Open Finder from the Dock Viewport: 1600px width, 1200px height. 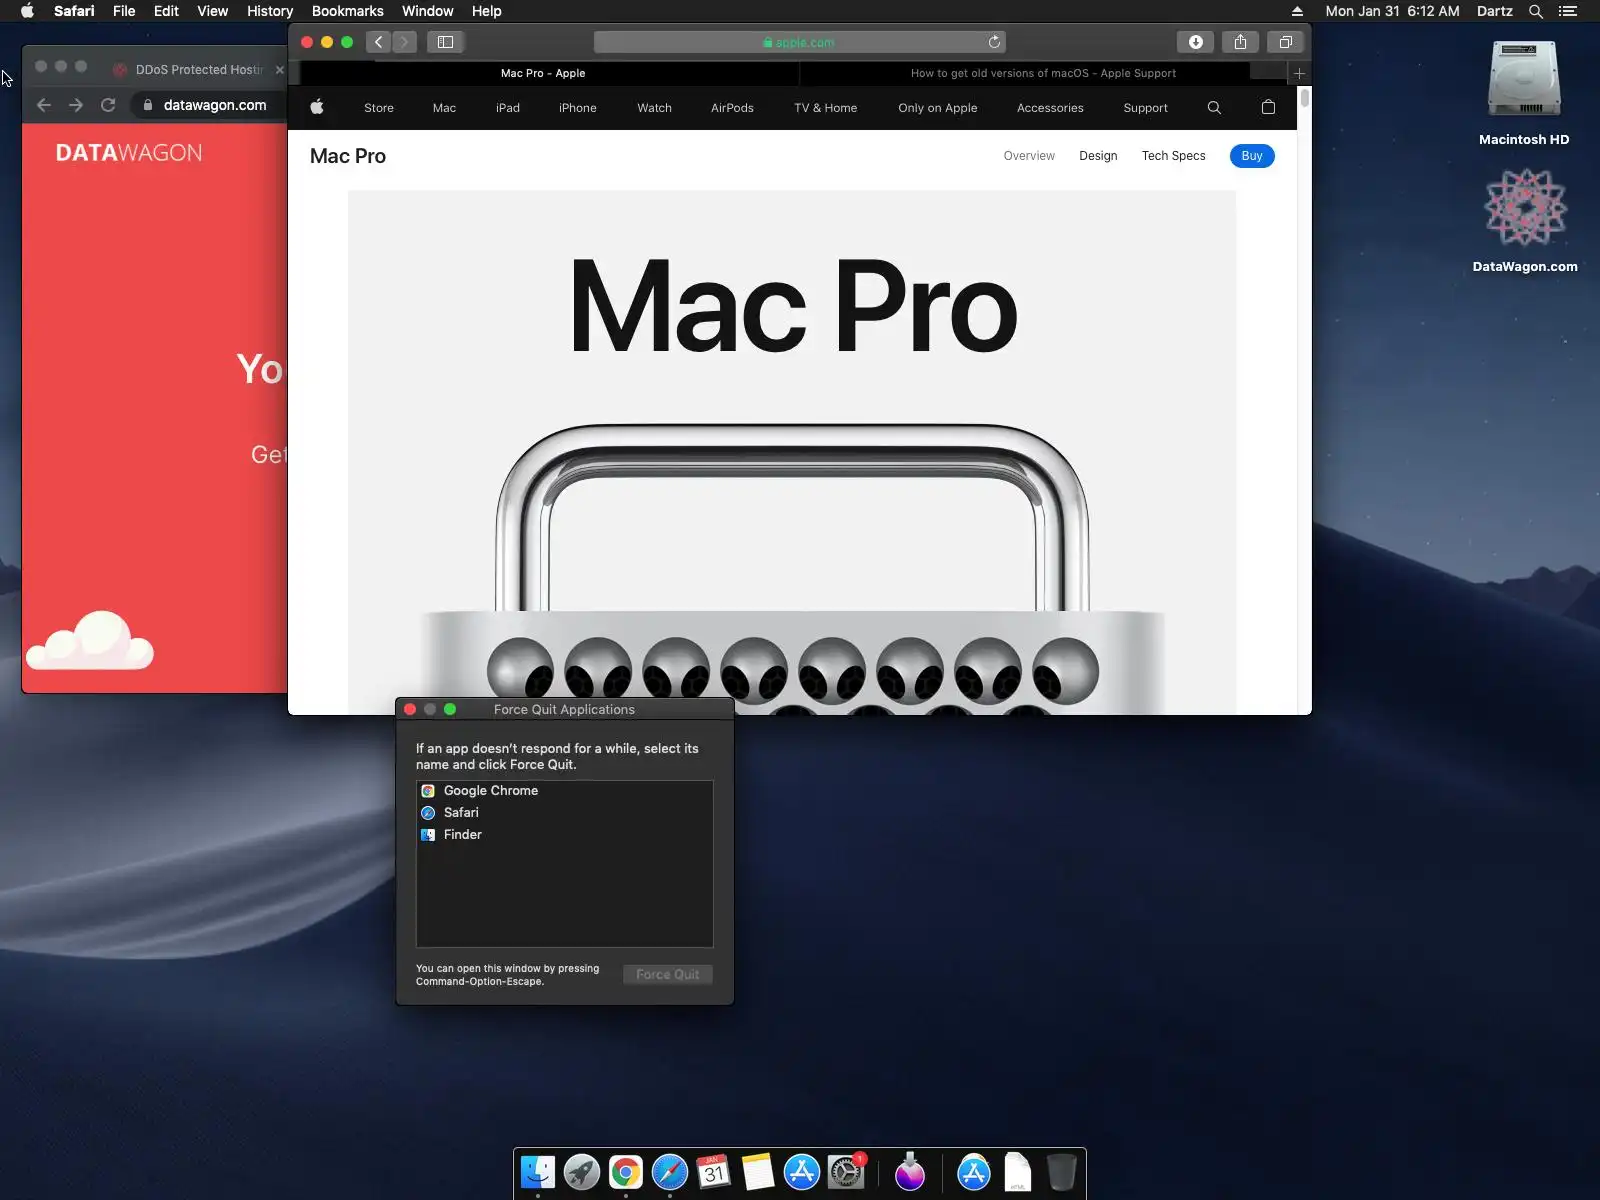[x=538, y=1172]
